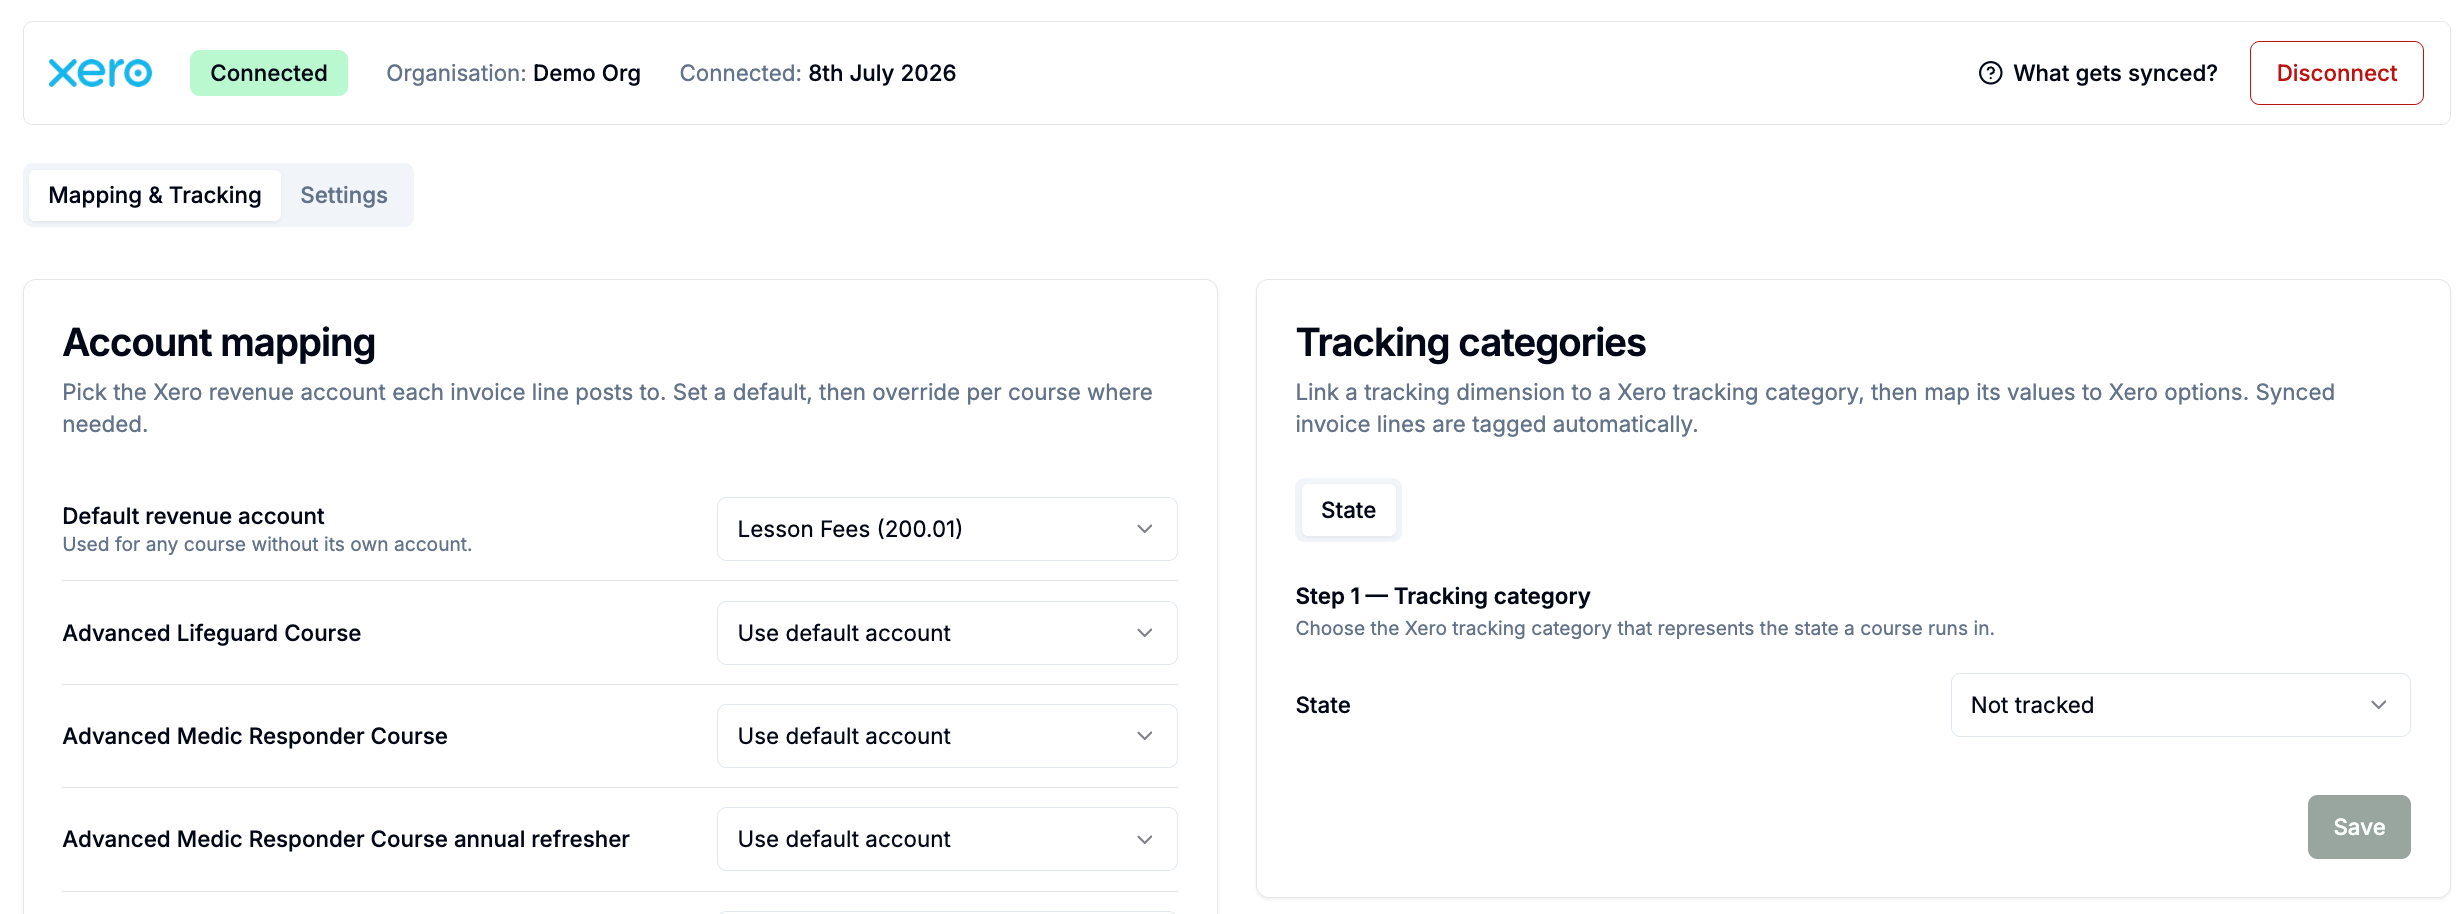The image size is (2464, 914).
Task: Select the State tracking dimension tab
Action: 1348,510
